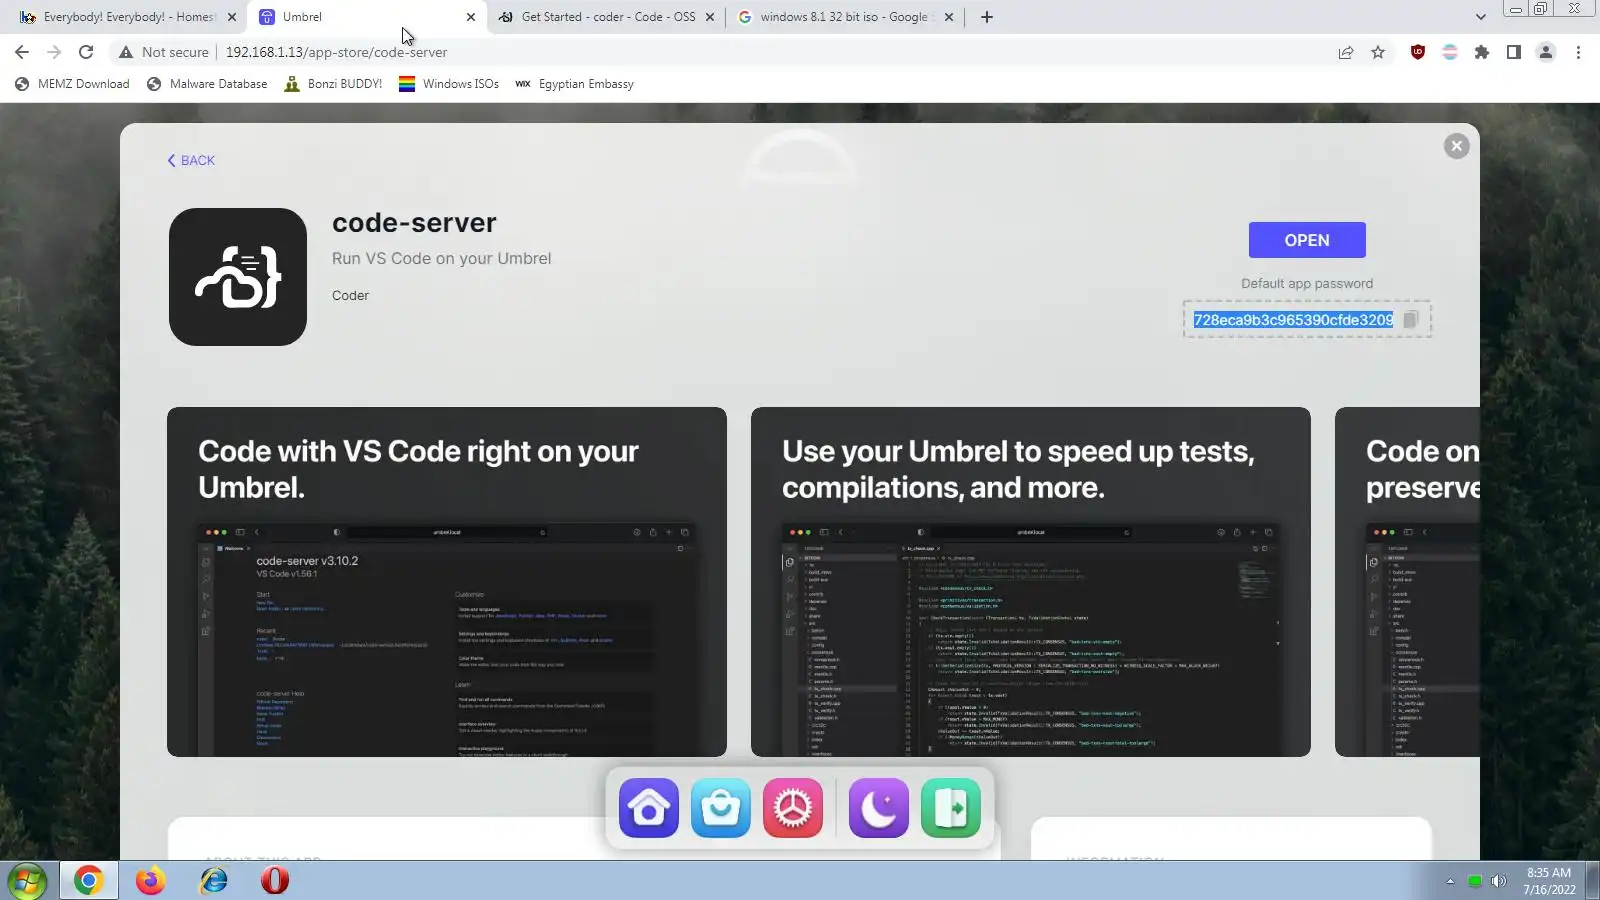Click 'Run VS Code on your Umbrel' tagline
Image resolution: width=1600 pixels, height=900 pixels.
coord(441,258)
